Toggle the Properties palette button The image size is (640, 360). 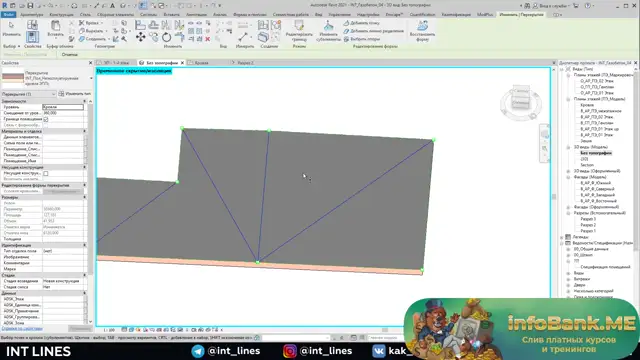[32, 37]
